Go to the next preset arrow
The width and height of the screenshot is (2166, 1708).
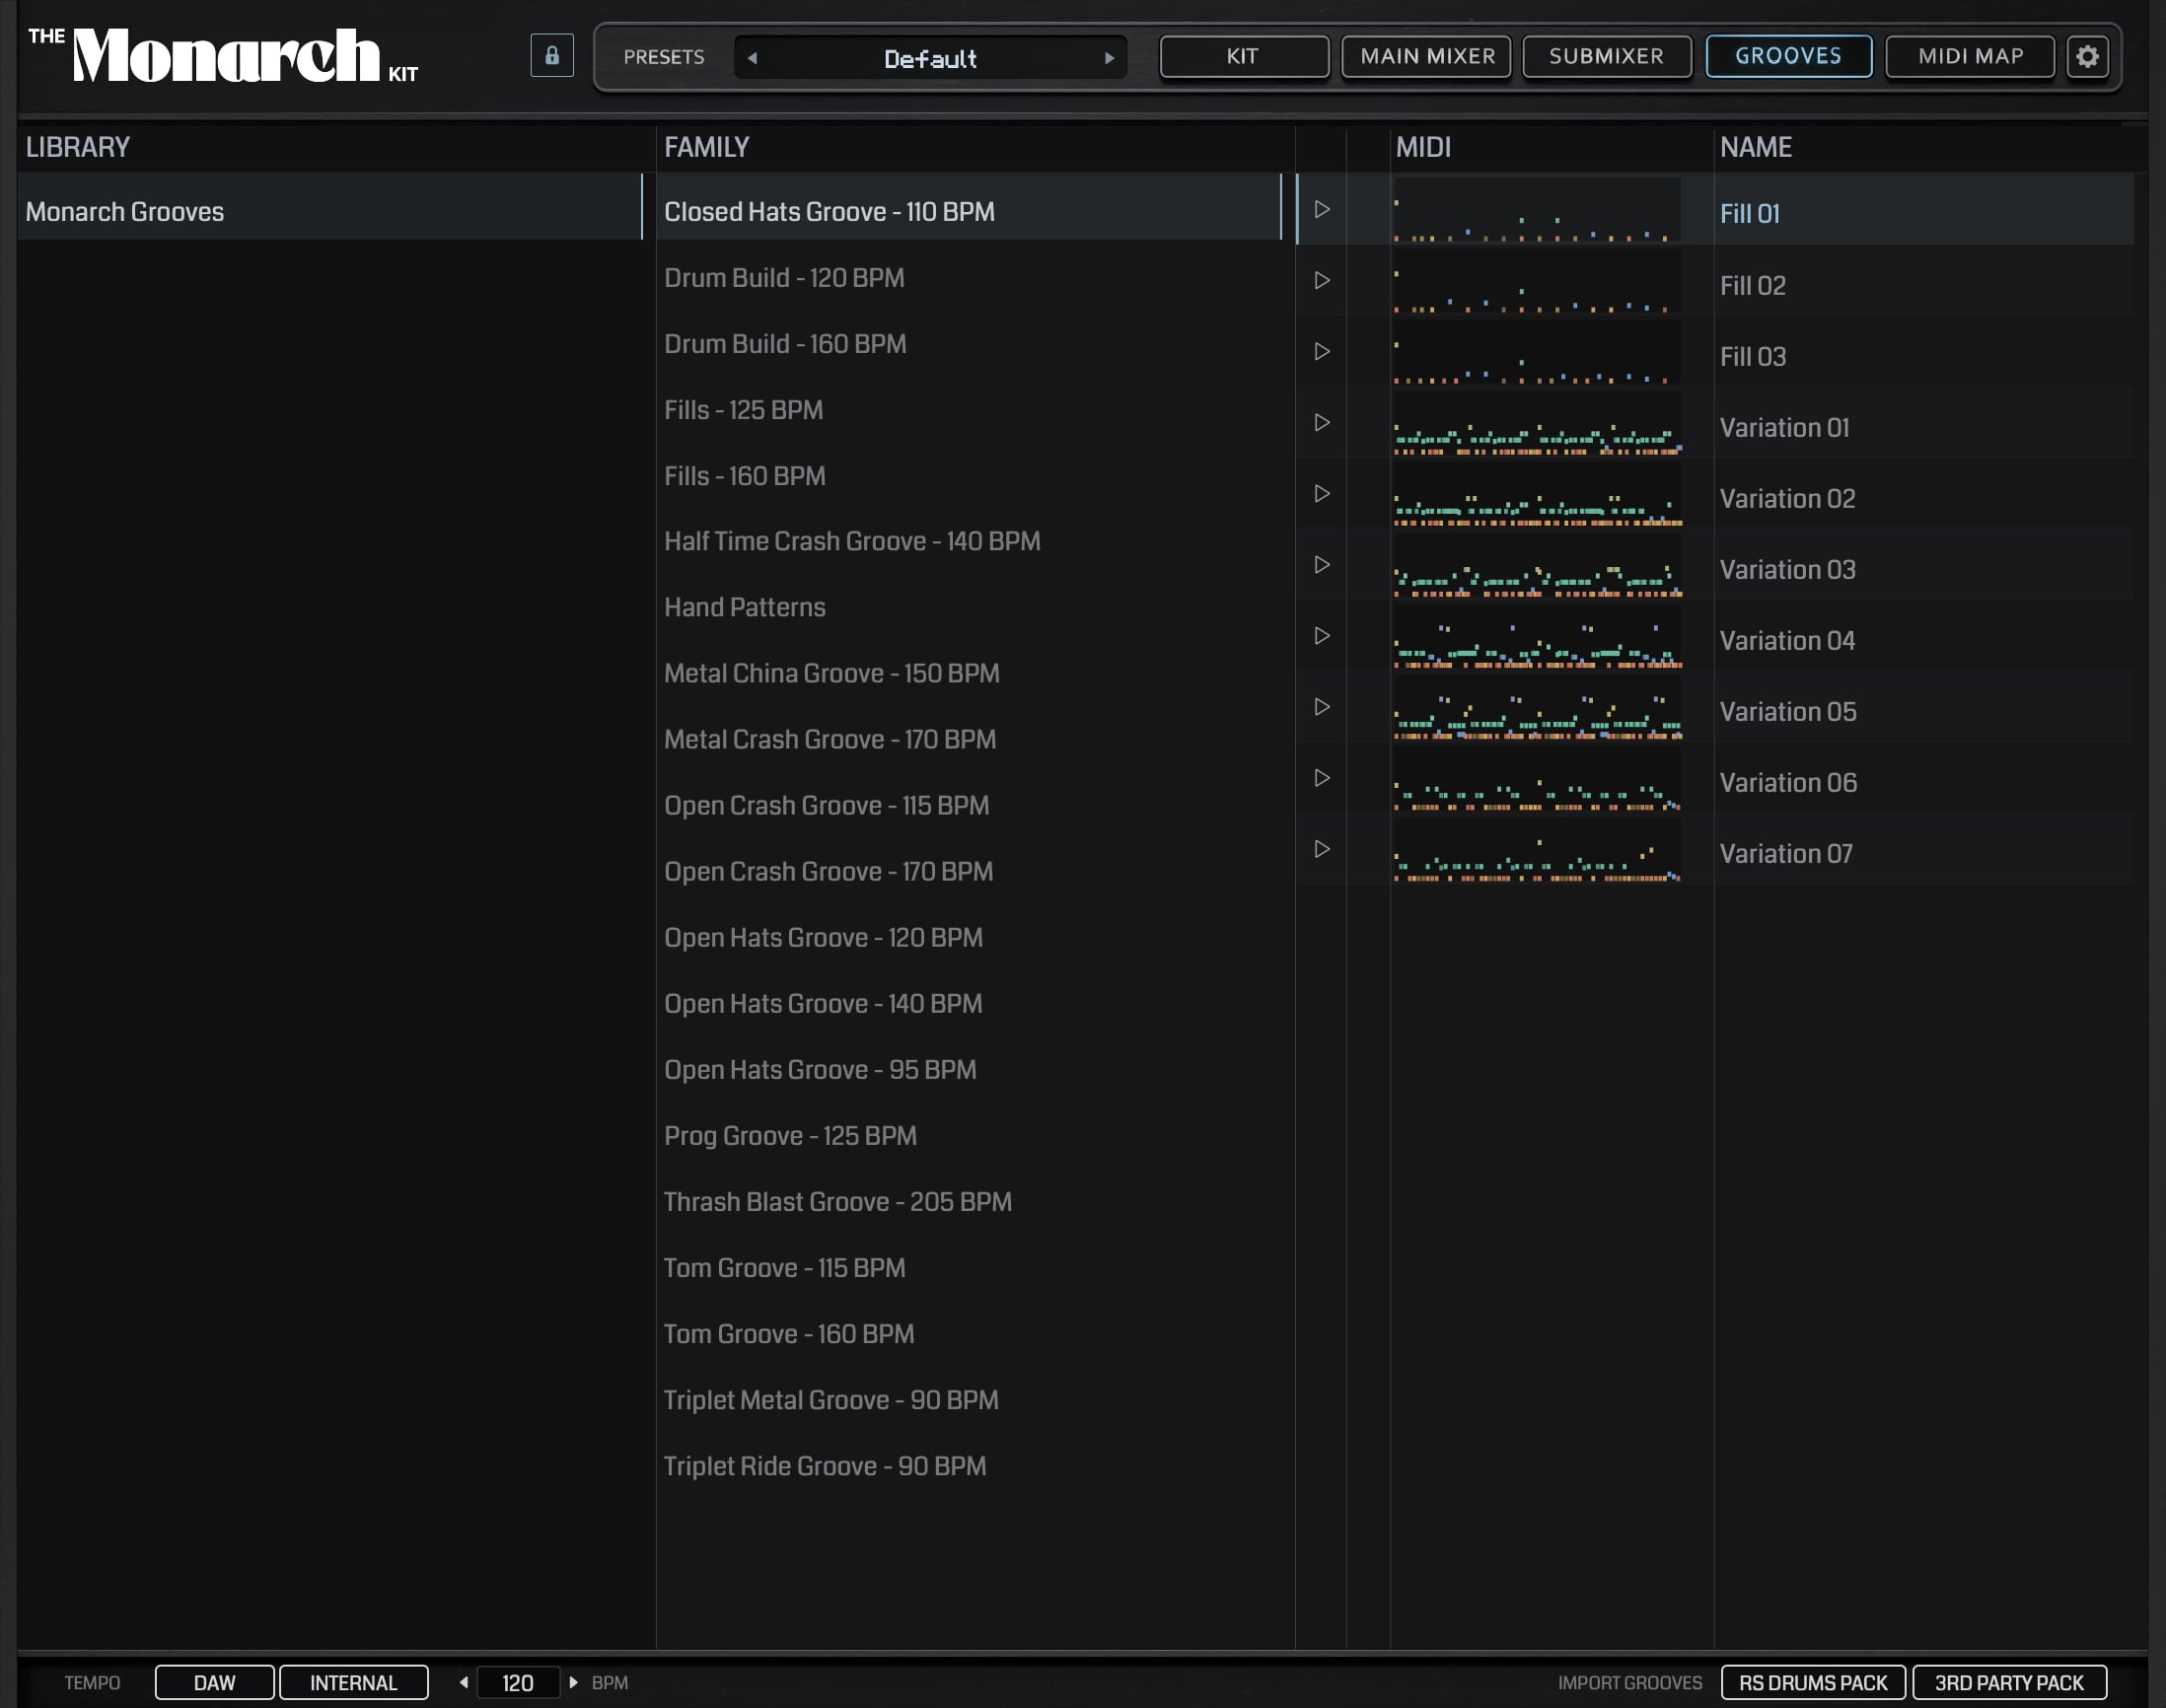click(1109, 58)
